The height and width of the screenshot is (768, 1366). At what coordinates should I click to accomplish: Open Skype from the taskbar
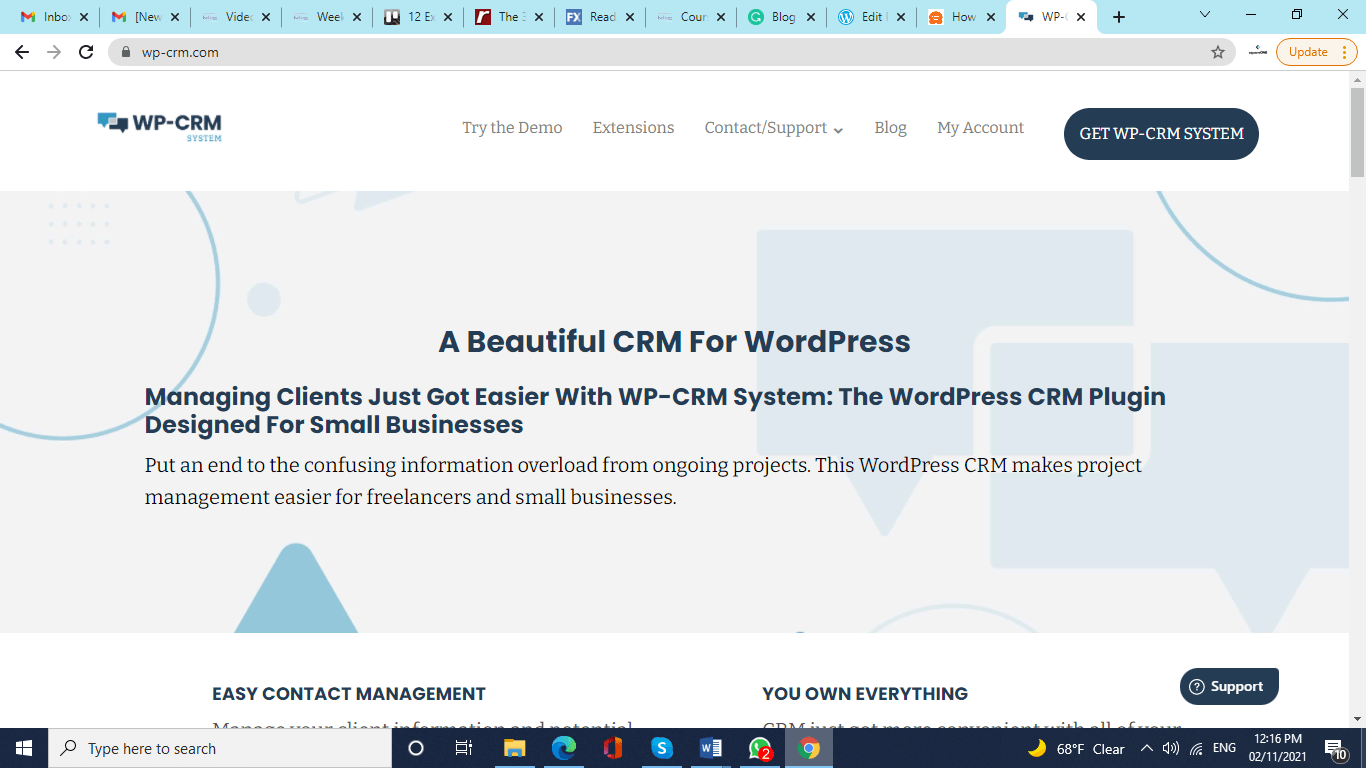(x=662, y=748)
